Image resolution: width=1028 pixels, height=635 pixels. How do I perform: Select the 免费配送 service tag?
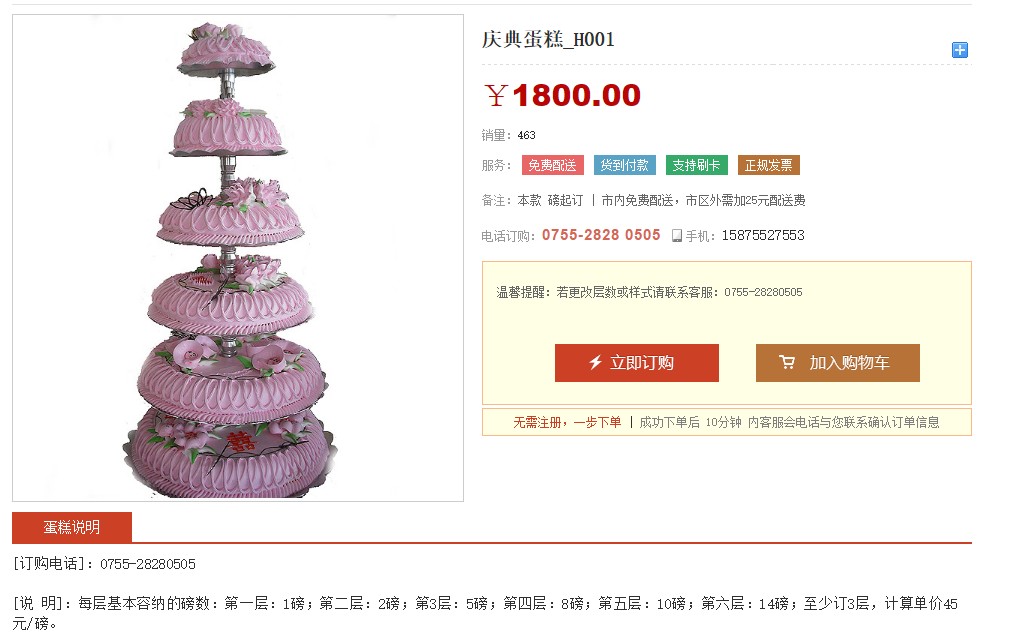pos(553,165)
